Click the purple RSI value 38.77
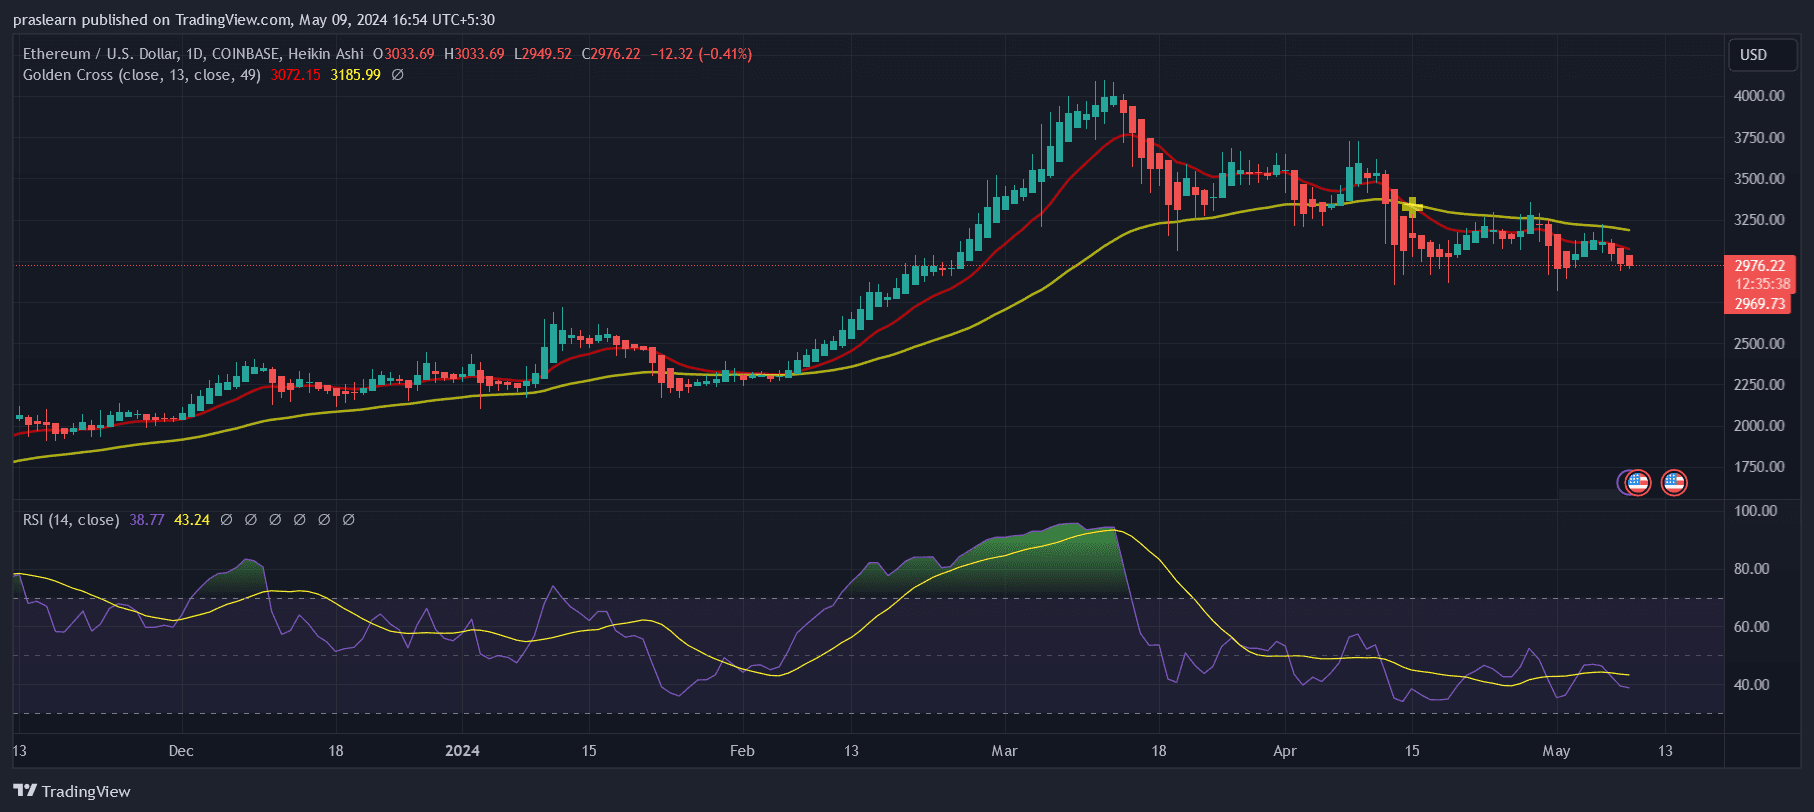This screenshot has height=812, width=1814. click(147, 520)
